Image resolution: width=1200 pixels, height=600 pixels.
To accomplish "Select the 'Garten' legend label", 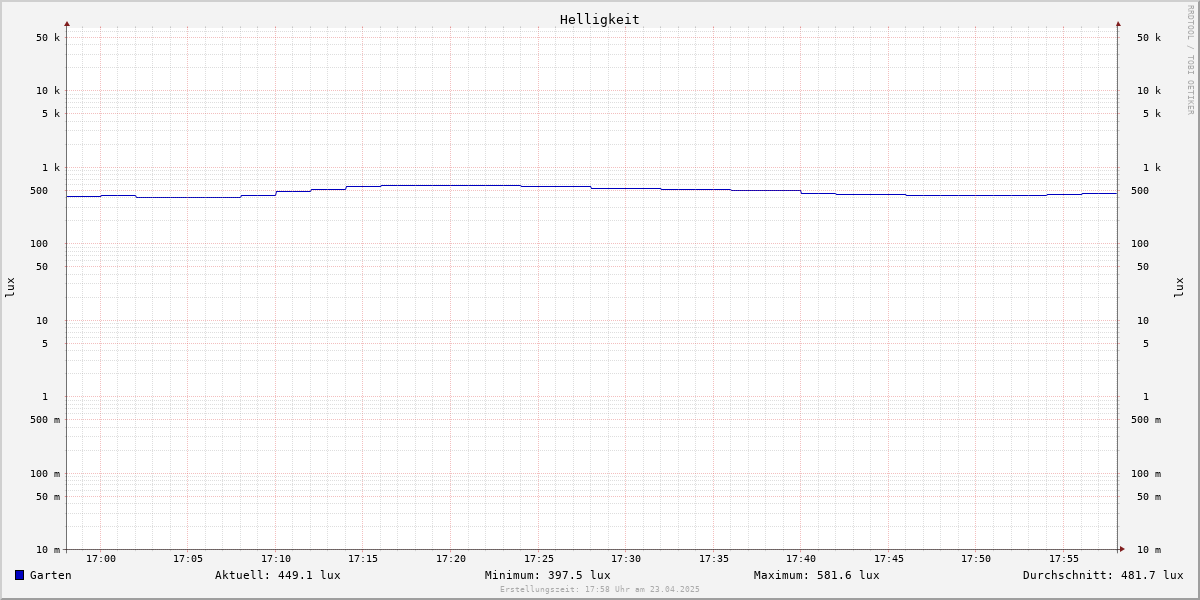I will coord(51,575).
